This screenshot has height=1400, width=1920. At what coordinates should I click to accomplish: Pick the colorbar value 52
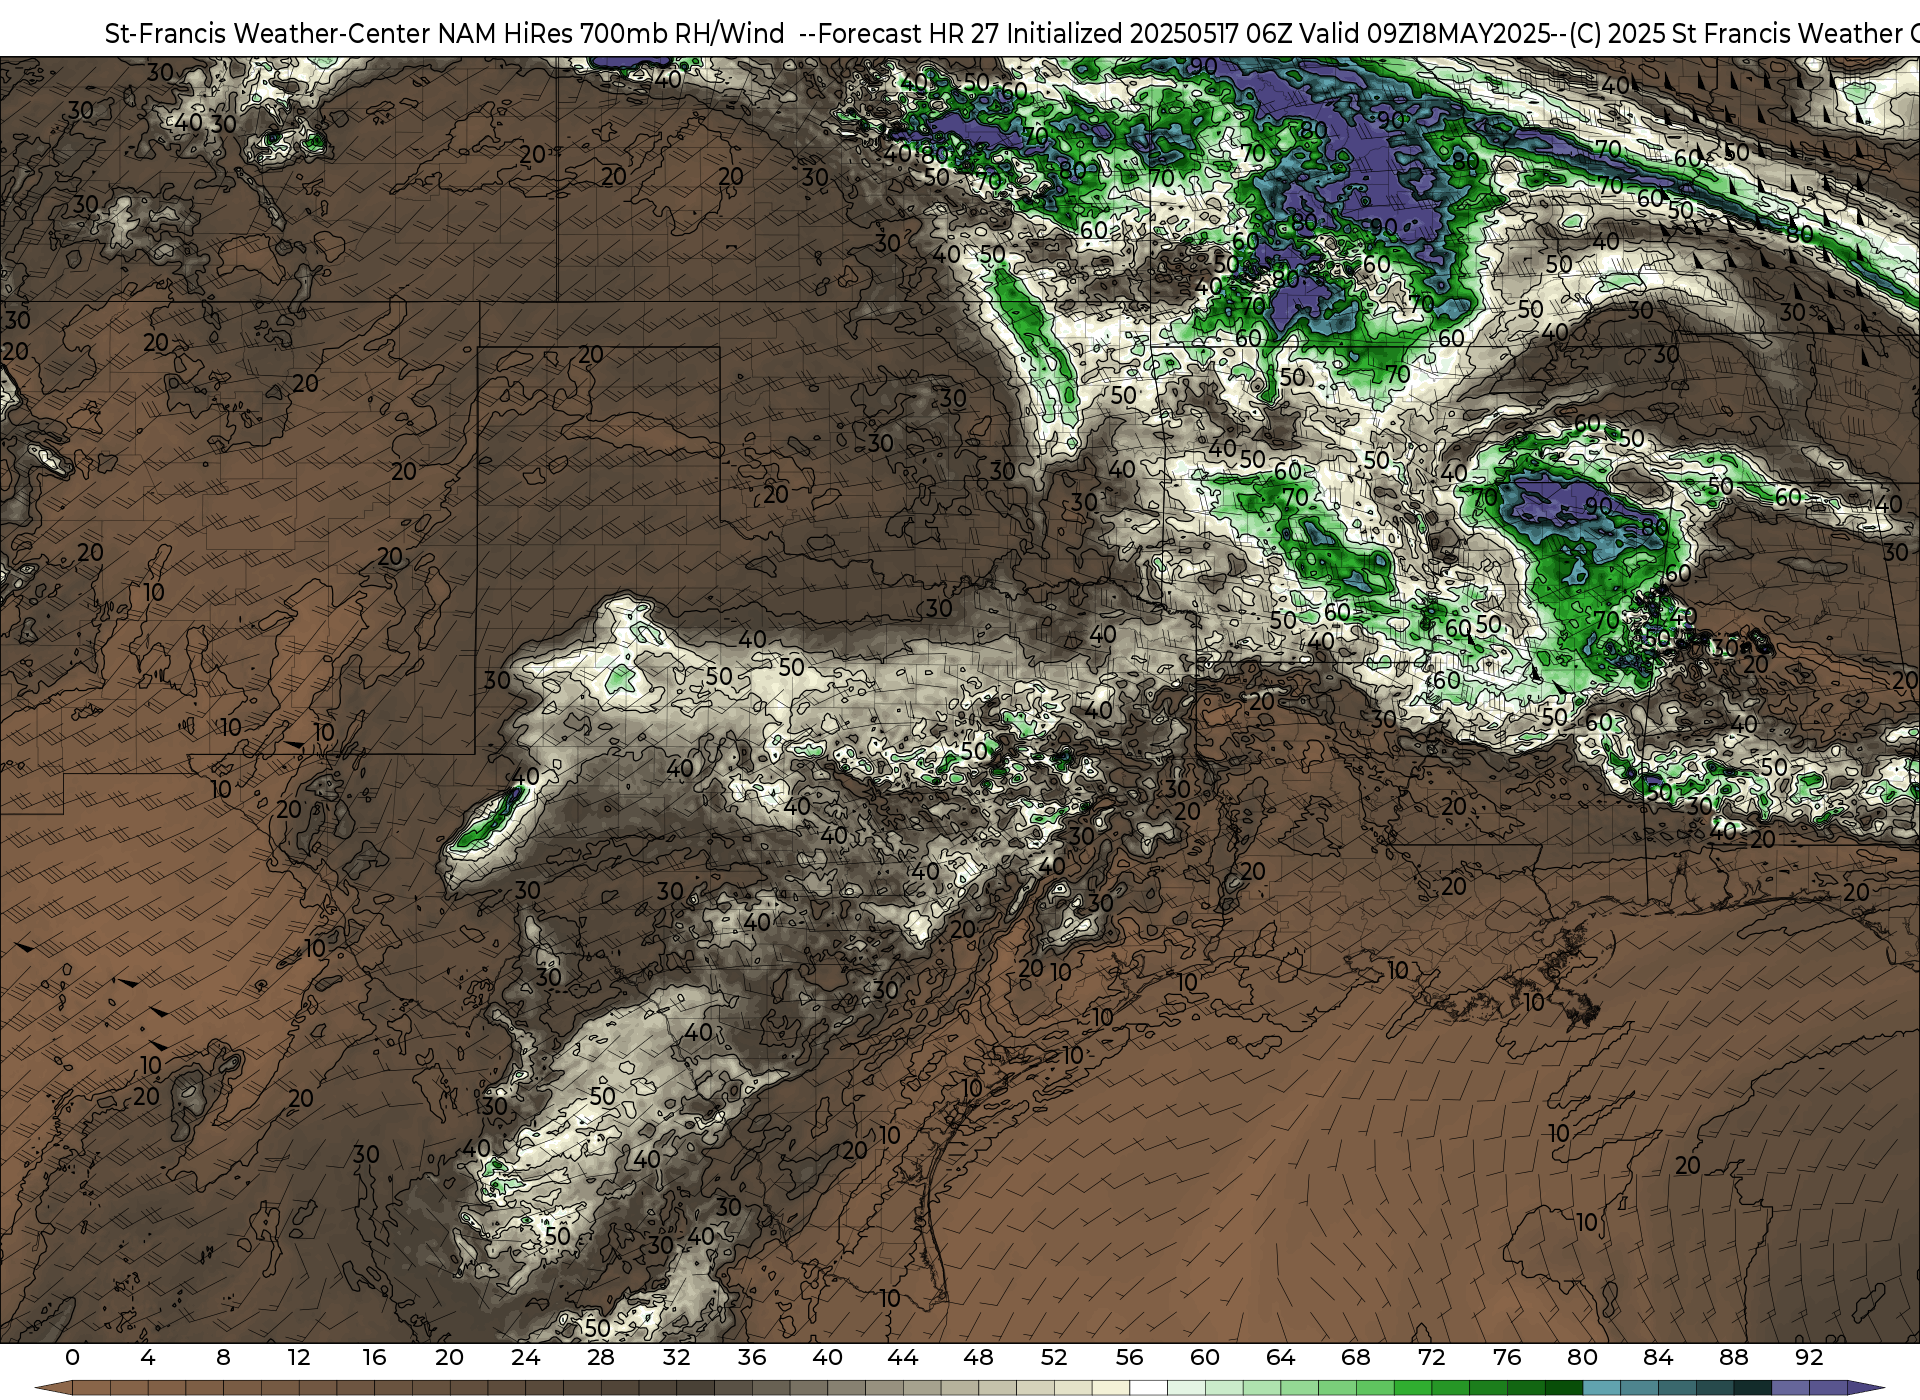point(1054,1357)
